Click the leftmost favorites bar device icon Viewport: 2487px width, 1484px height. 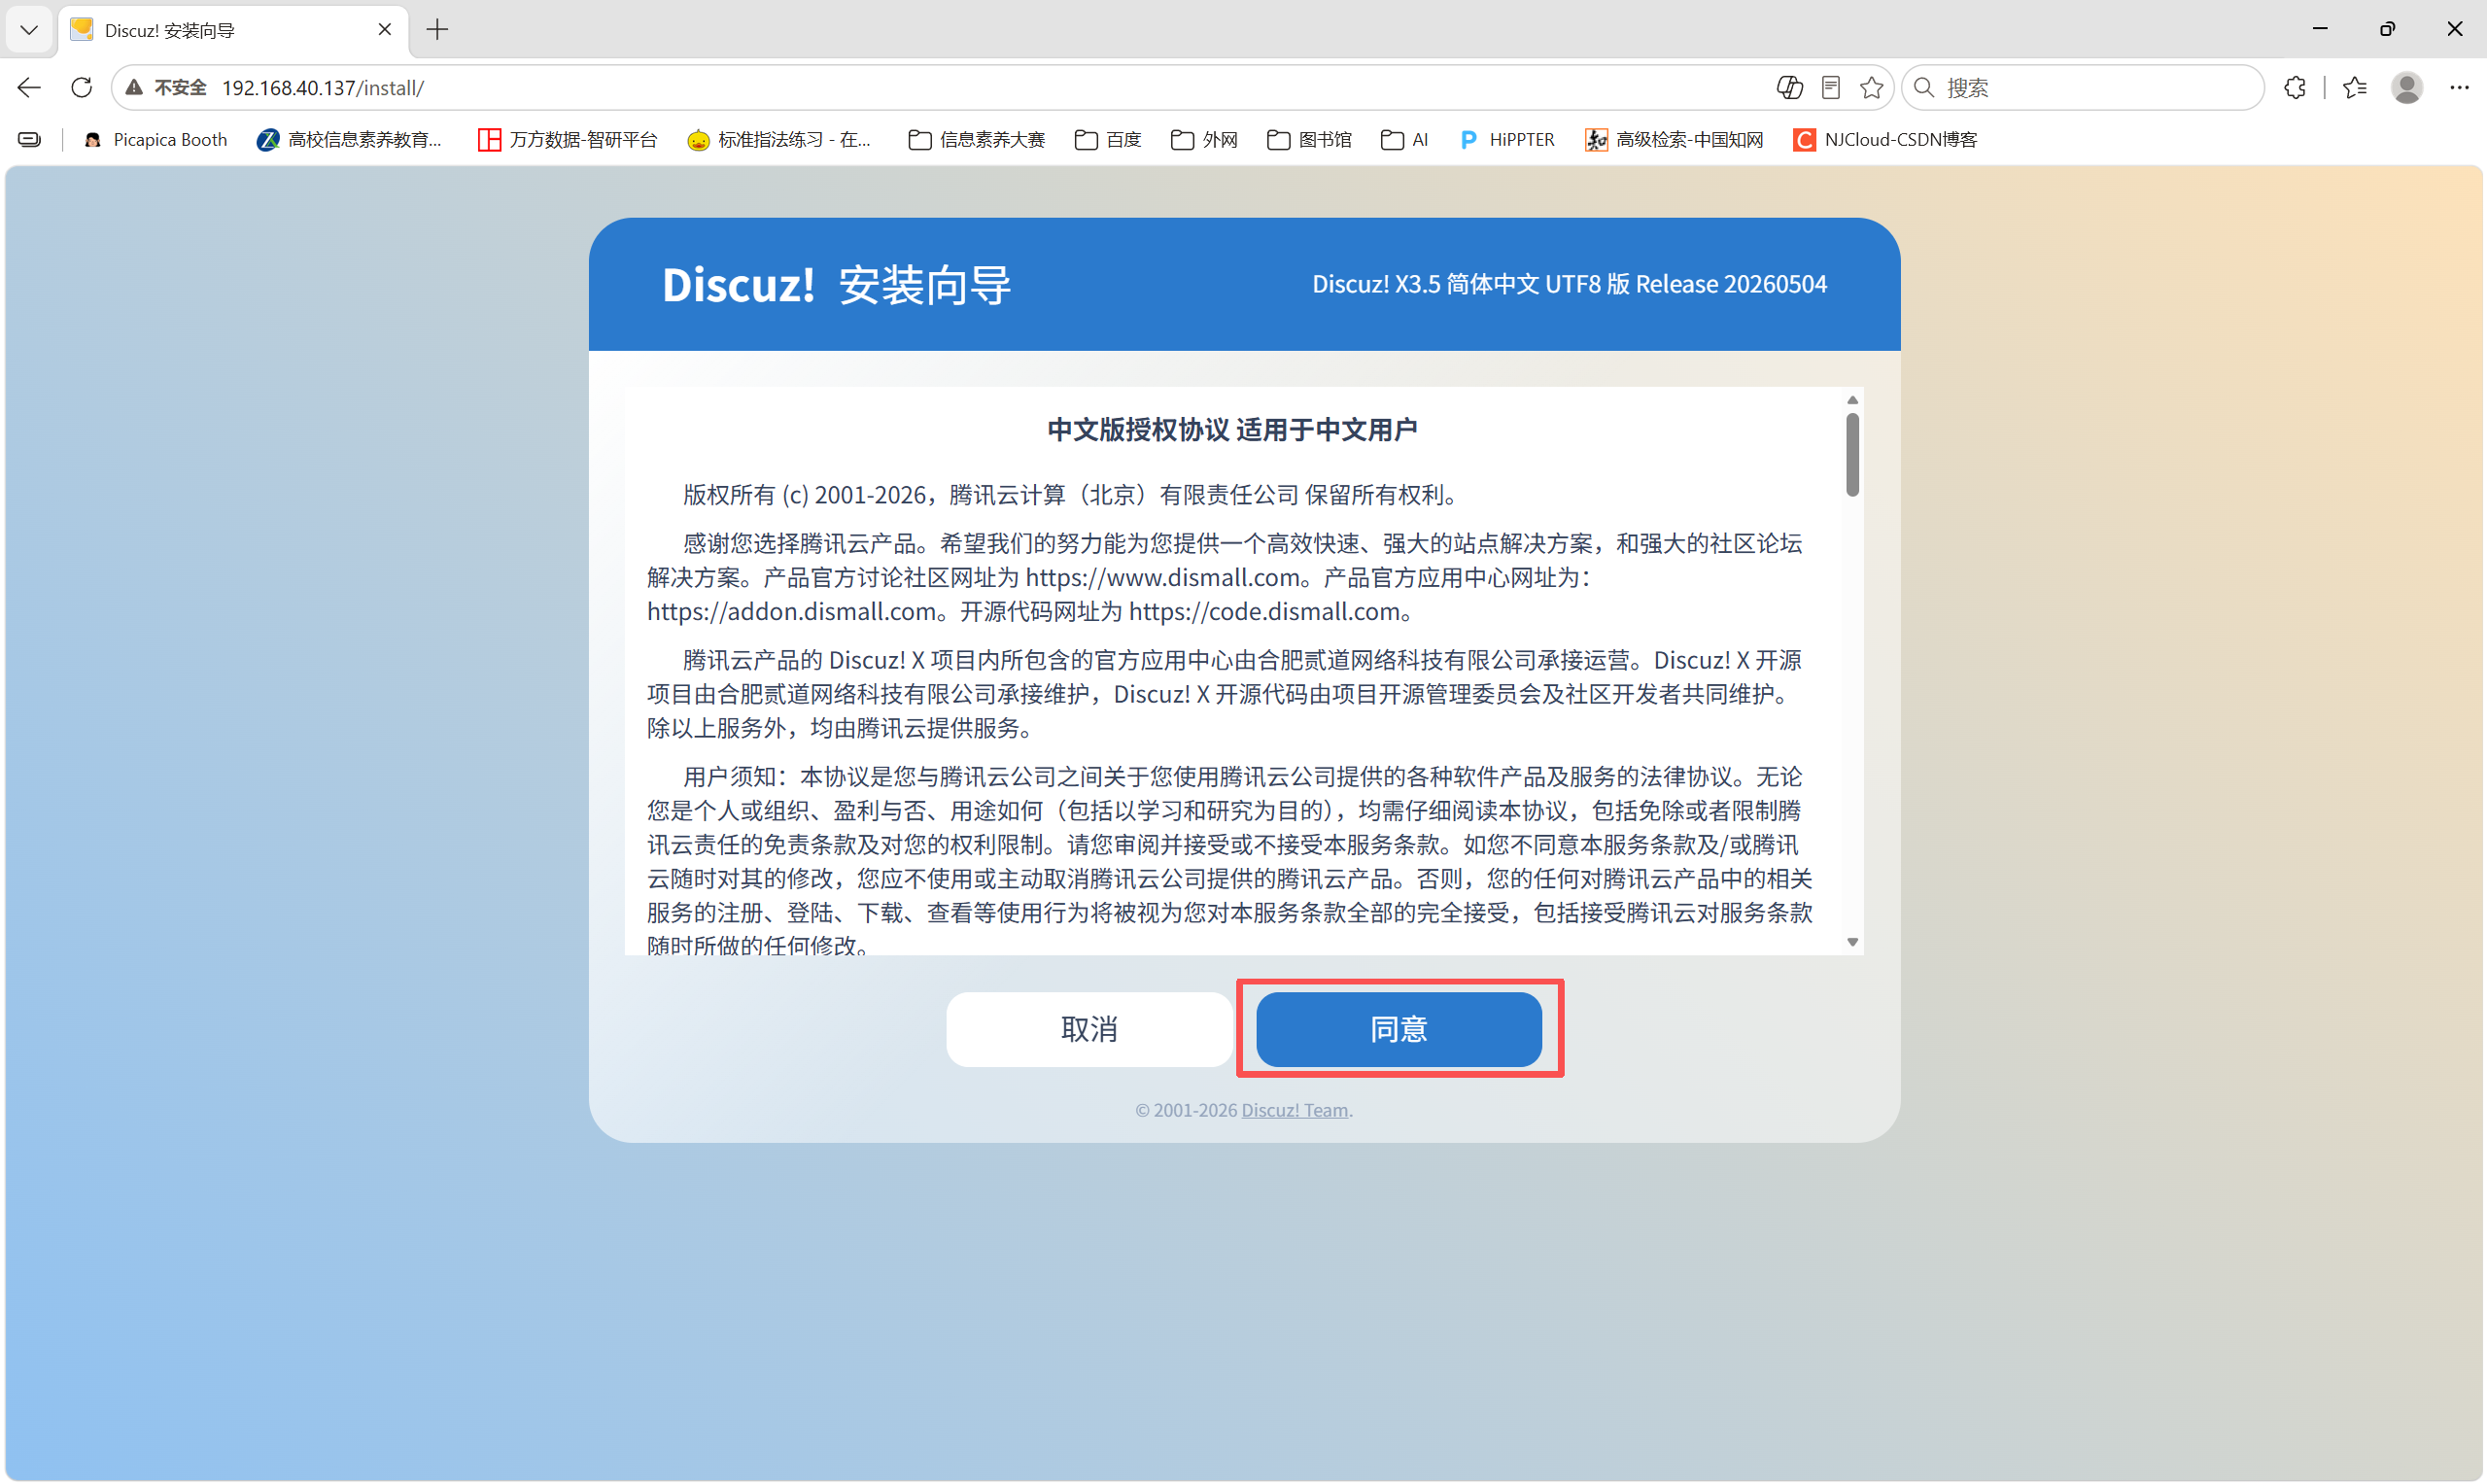(30, 140)
